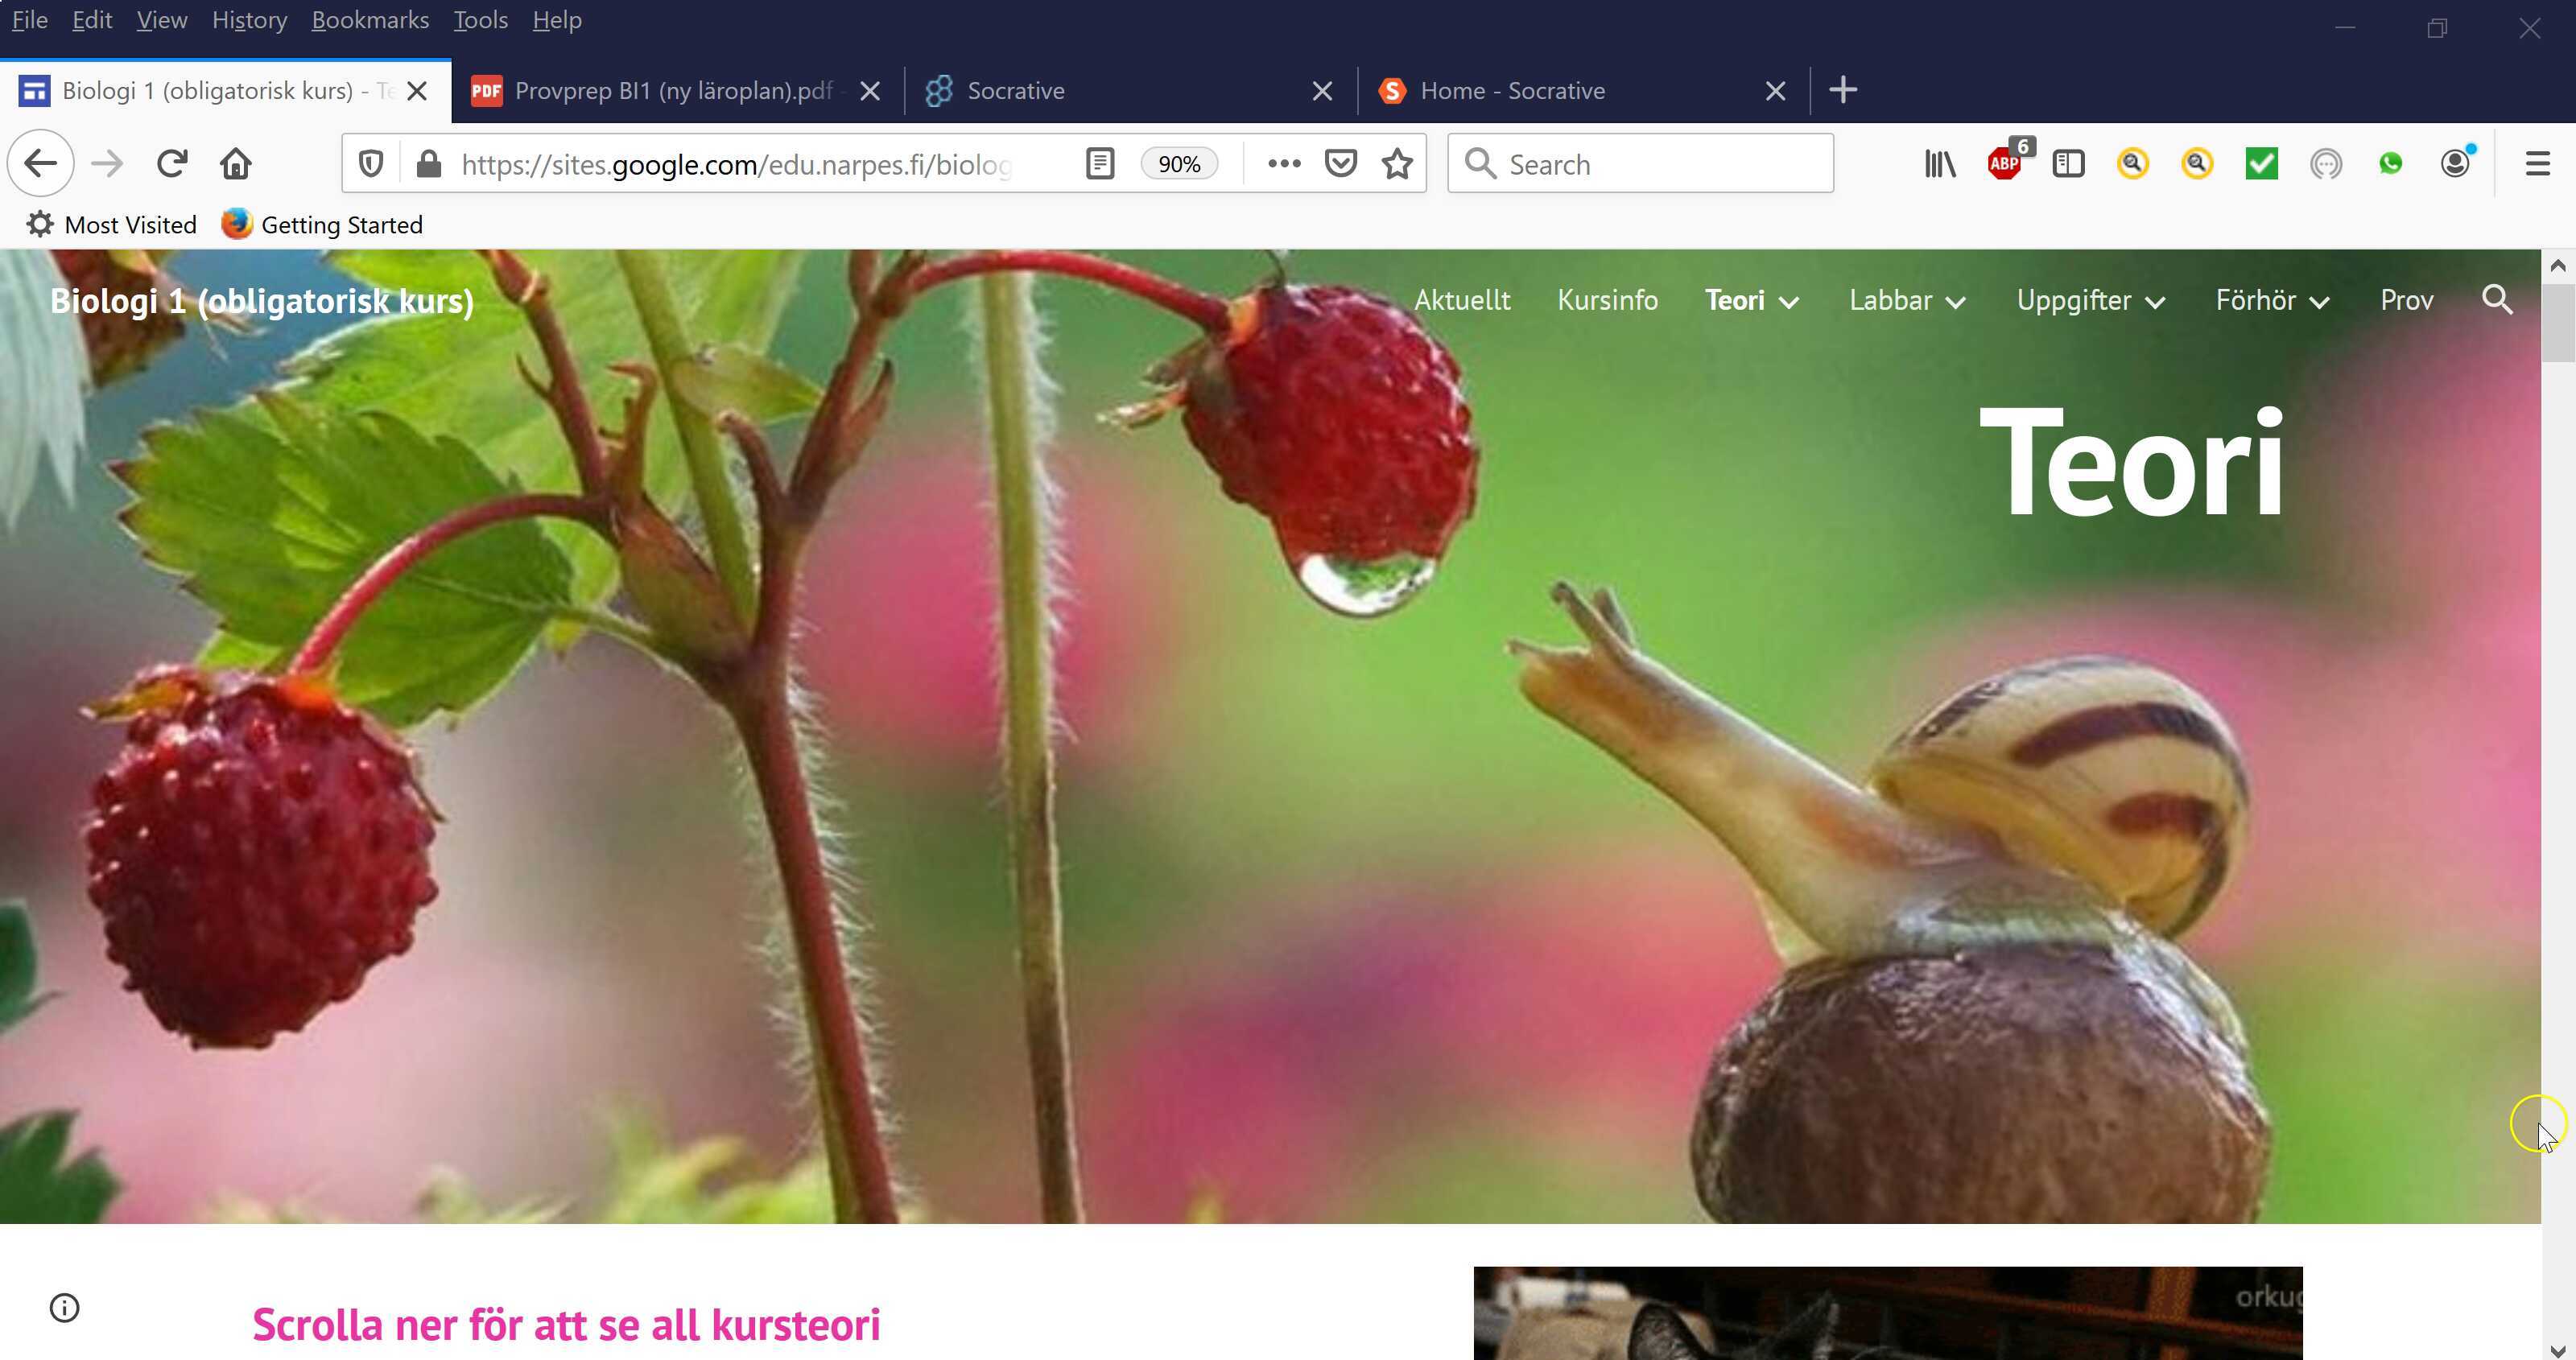This screenshot has width=2576, height=1360.
Task: Reset the 90% zoom level indicator
Action: coord(1179,164)
